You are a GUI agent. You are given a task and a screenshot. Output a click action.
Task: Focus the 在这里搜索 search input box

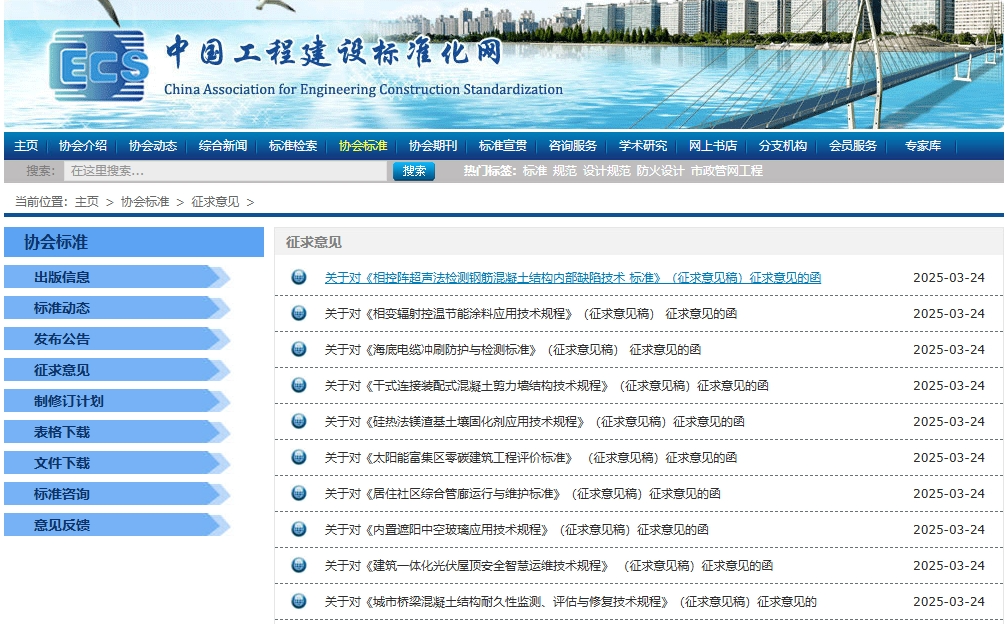pos(225,171)
